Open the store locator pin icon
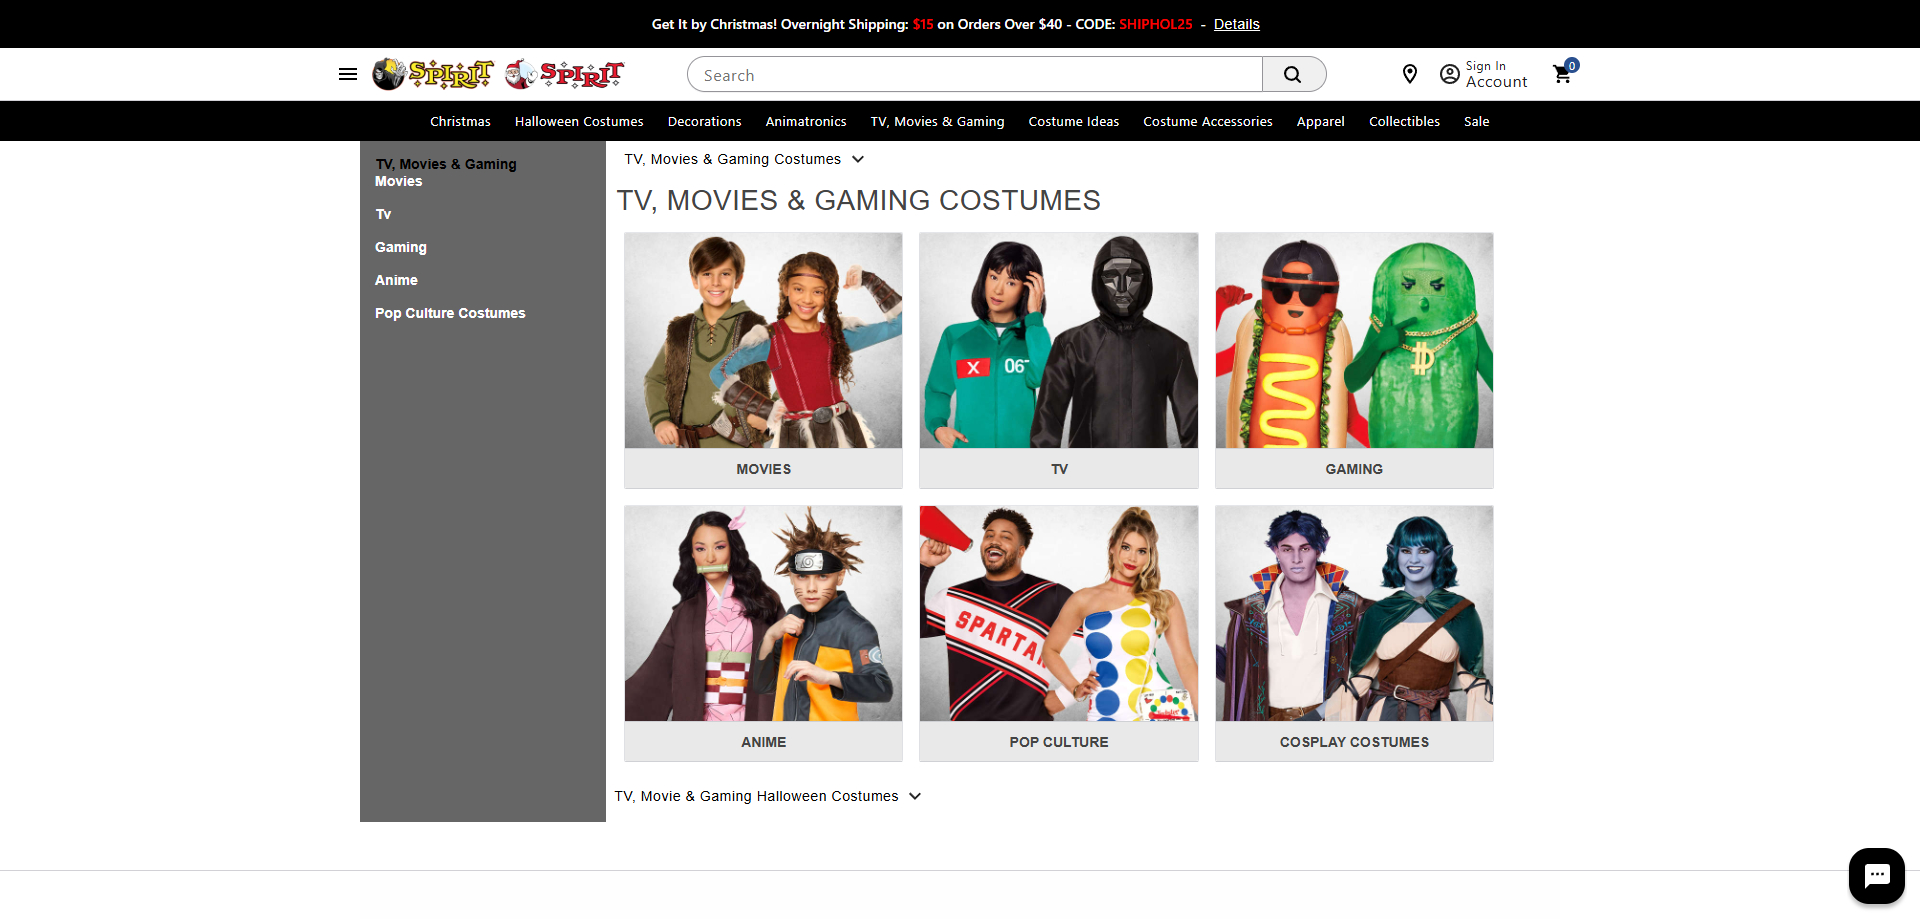This screenshot has height=919, width=1920. click(1410, 74)
